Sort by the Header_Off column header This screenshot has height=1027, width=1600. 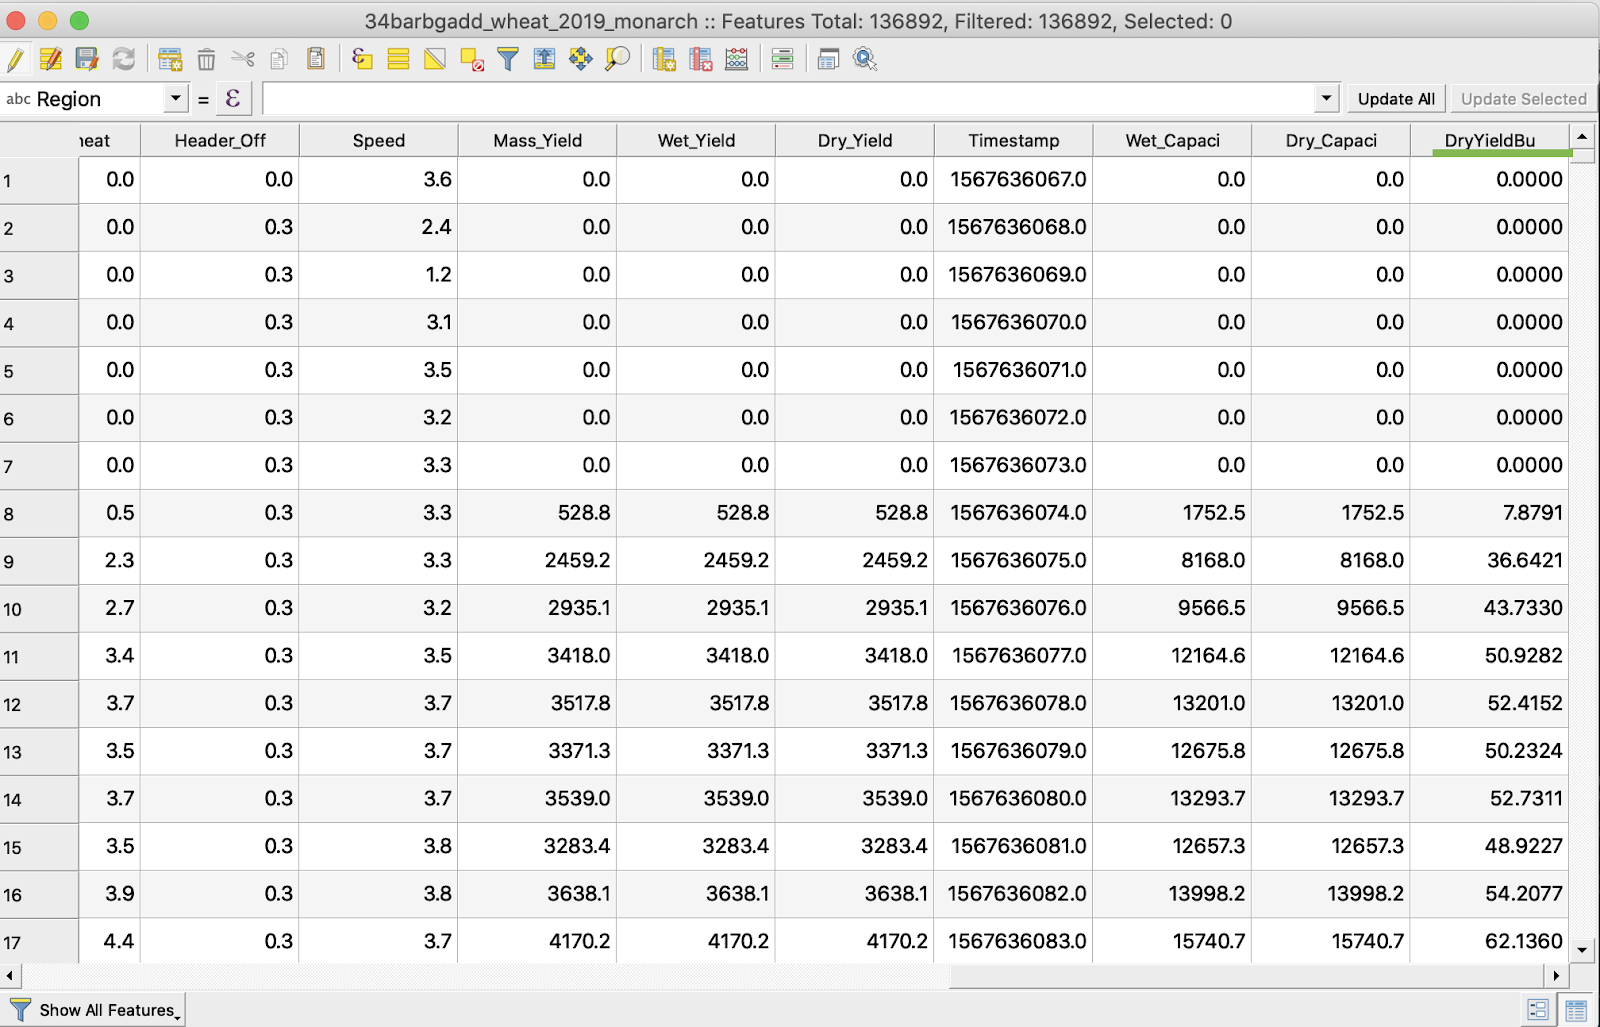click(220, 140)
